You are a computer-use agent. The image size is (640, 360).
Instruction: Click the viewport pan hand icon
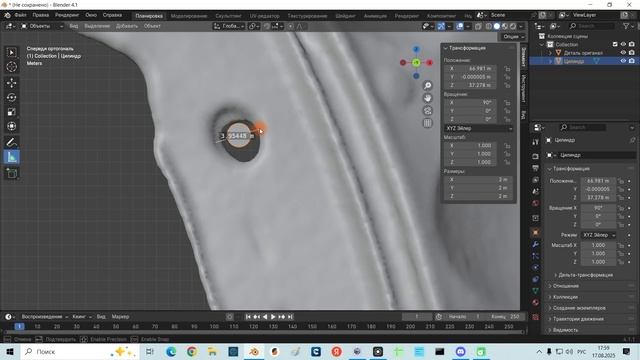[427, 98]
